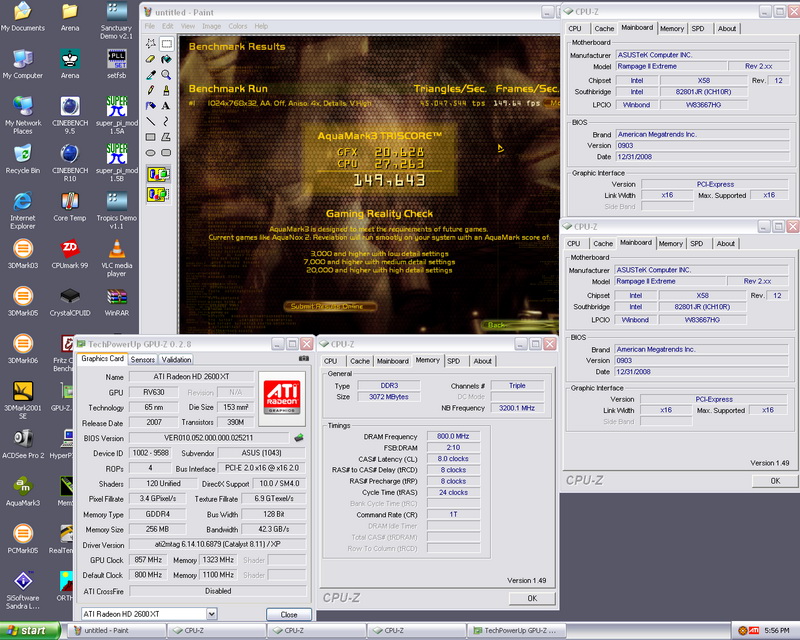Select the 3DMark03 desktop icon
Viewport: 800px width, 640px height.
[x=23, y=254]
